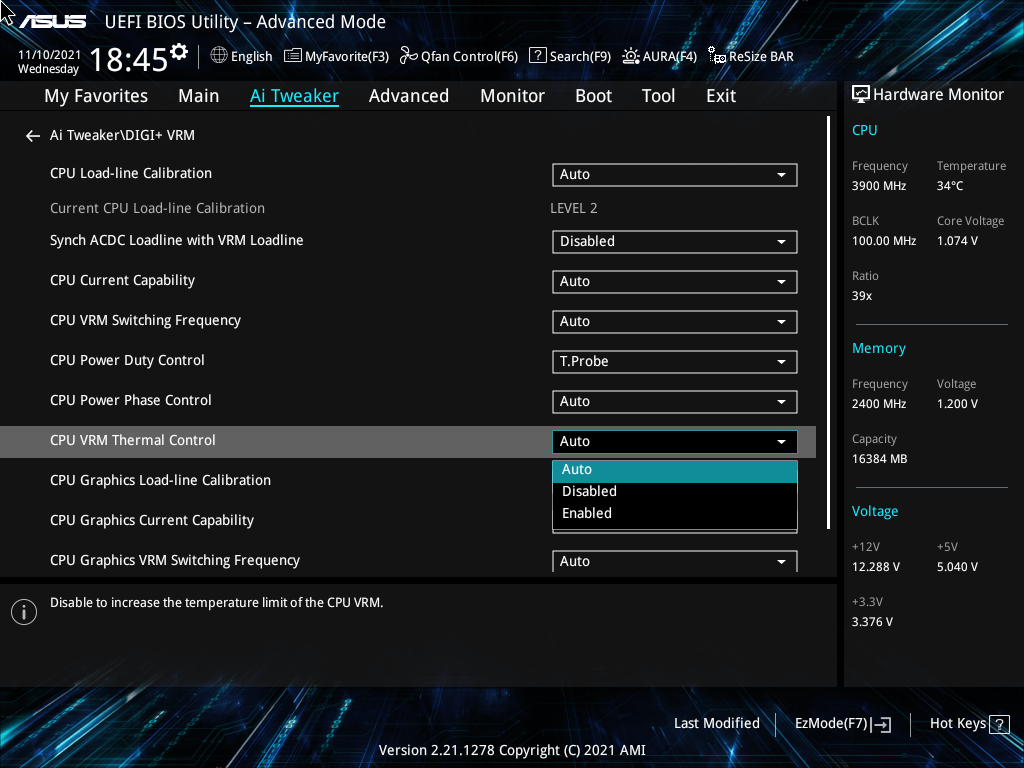Screen dimensions: 1024x768
Task: Click the Hardware Monitor display icon
Action: [x=861, y=95]
